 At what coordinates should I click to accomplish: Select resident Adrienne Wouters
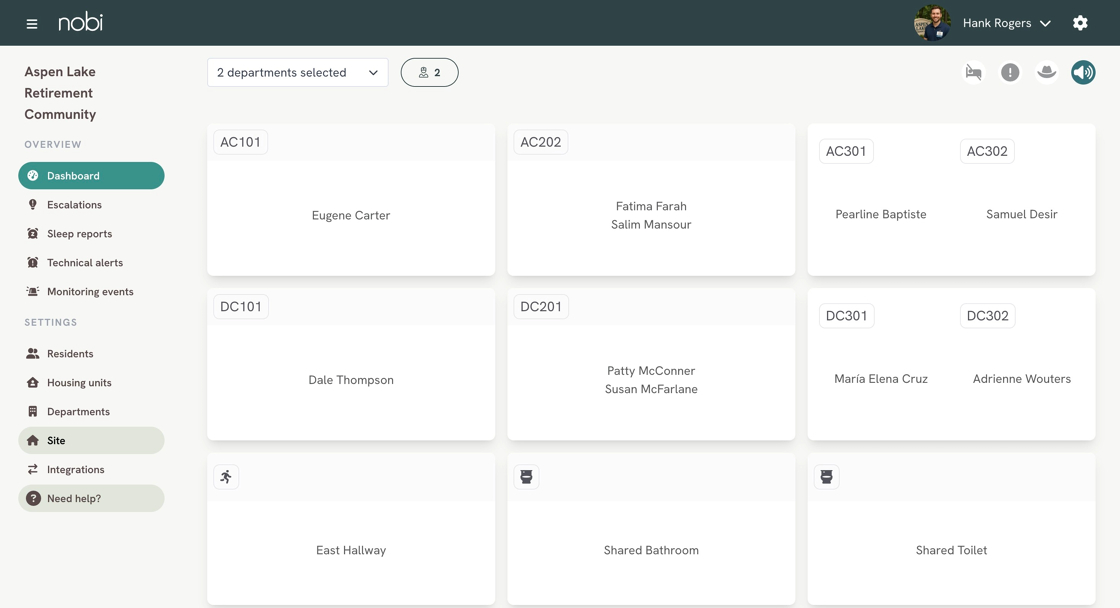pos(1021,379)
